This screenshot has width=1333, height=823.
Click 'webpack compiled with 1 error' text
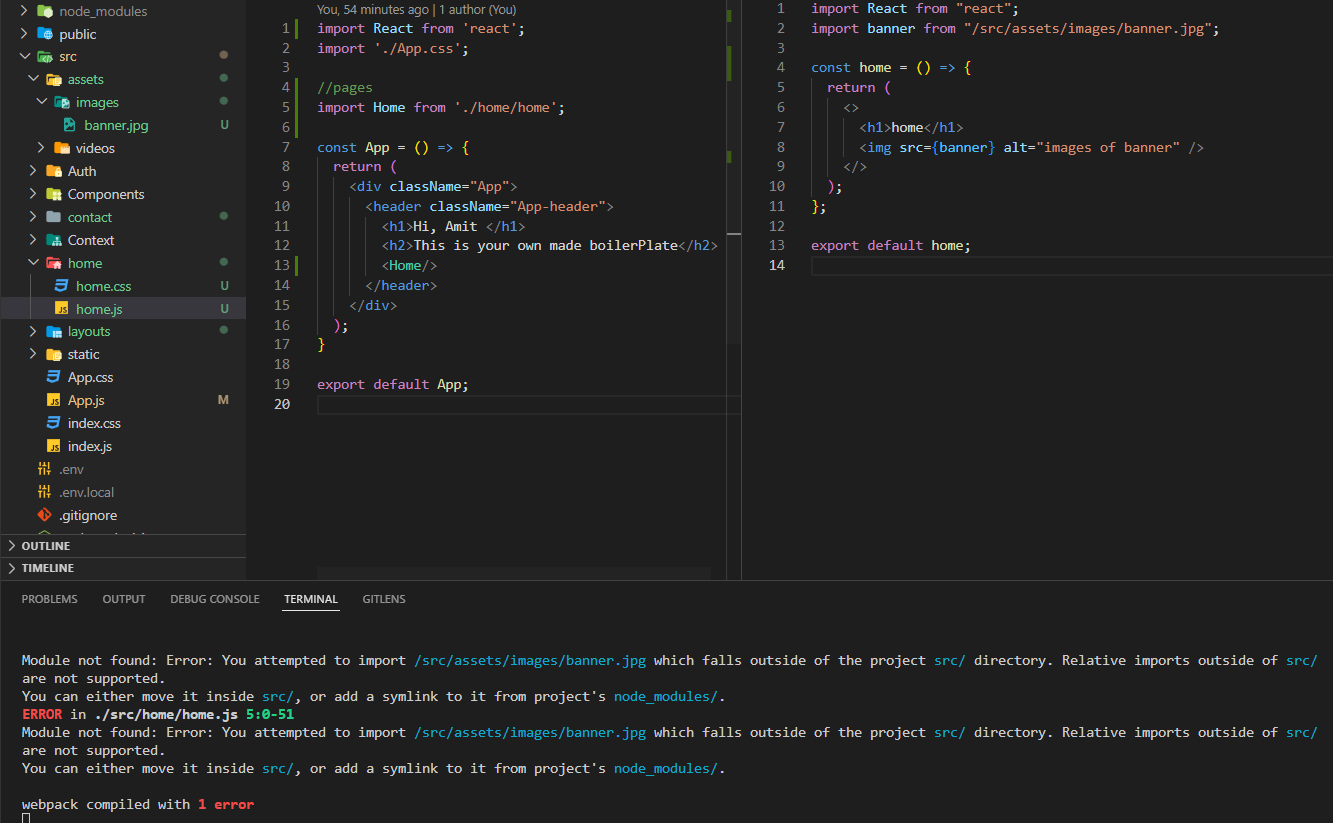[x=138, y=805]
